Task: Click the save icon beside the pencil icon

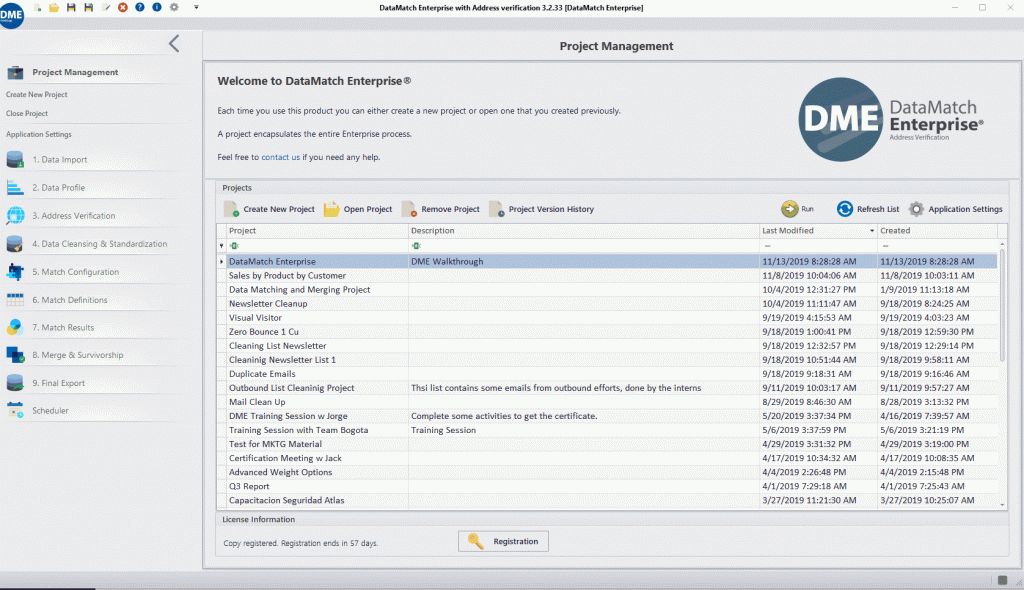Action: point(88,7)
